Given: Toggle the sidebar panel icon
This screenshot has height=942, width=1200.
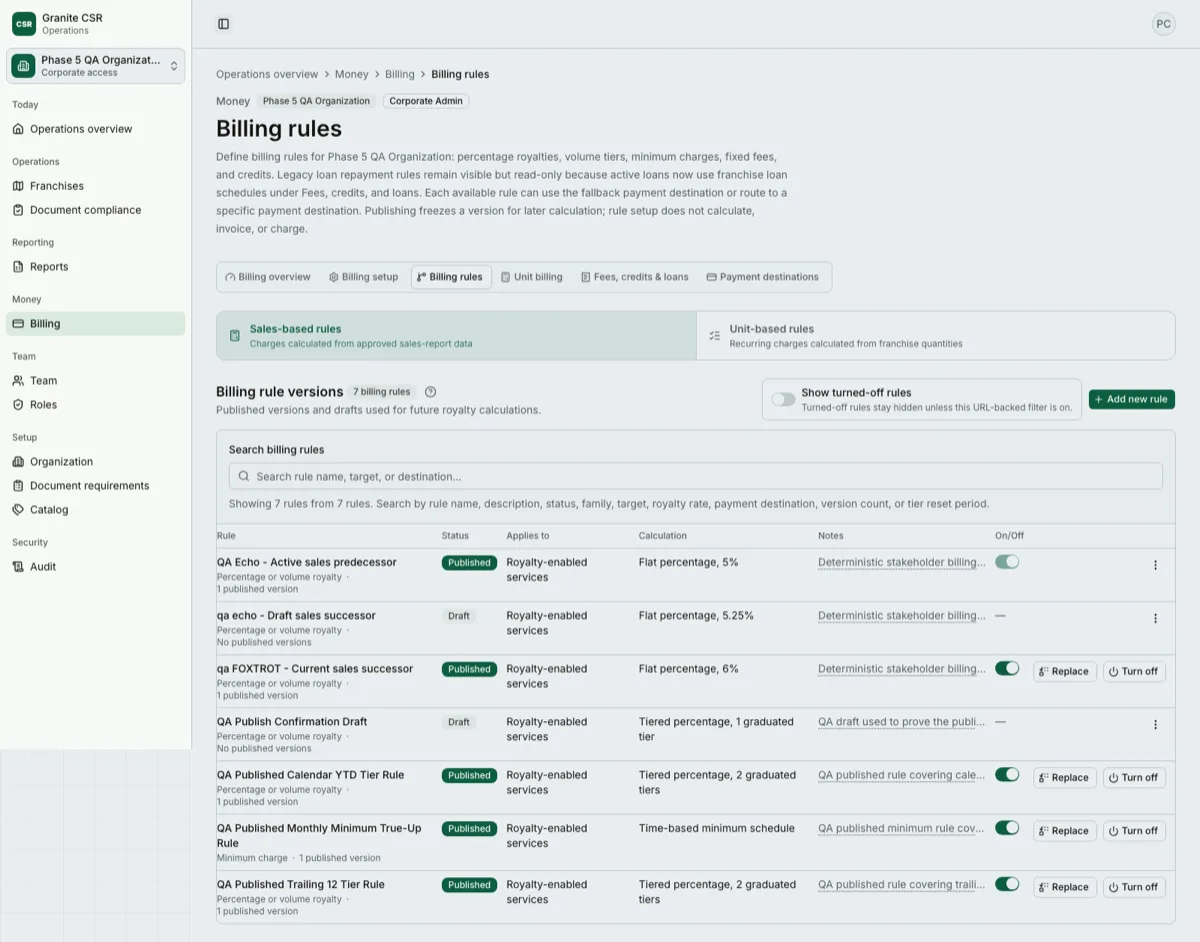Looking at the screenshot, I should pyautogui.click(x=223, y=24).
